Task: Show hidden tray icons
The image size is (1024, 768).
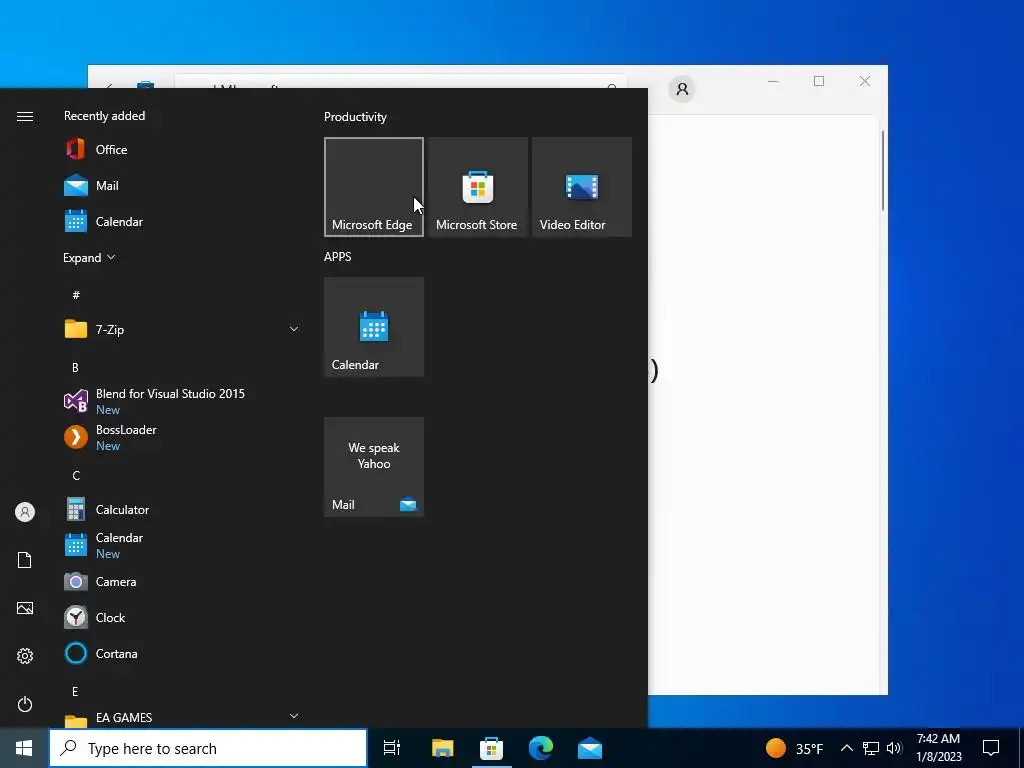Action: click(x=846, y=748)
